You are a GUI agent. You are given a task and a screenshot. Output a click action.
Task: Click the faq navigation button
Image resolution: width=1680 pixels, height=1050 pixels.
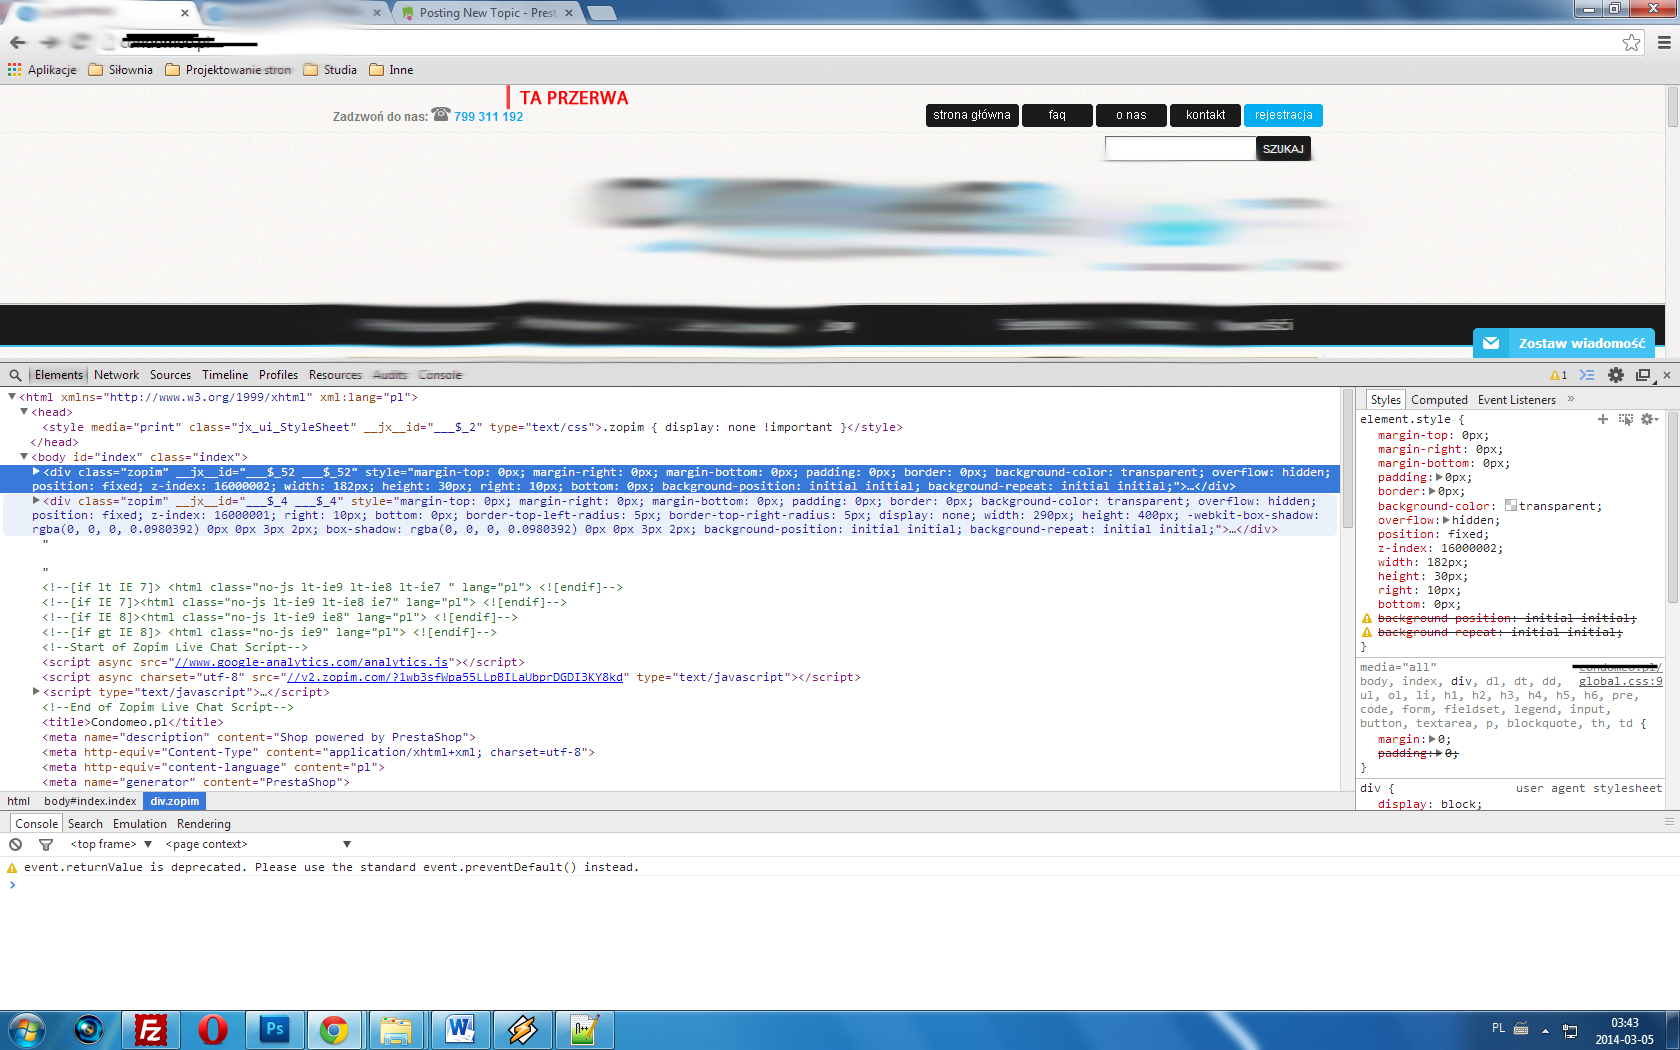click(x=1057, y=115)
